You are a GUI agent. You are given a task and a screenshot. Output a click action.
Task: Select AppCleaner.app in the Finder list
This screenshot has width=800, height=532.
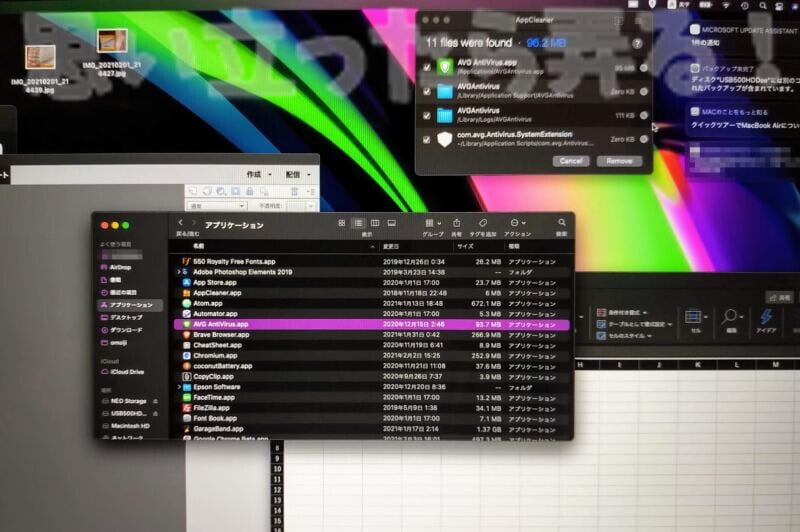(x=371, y=293)
